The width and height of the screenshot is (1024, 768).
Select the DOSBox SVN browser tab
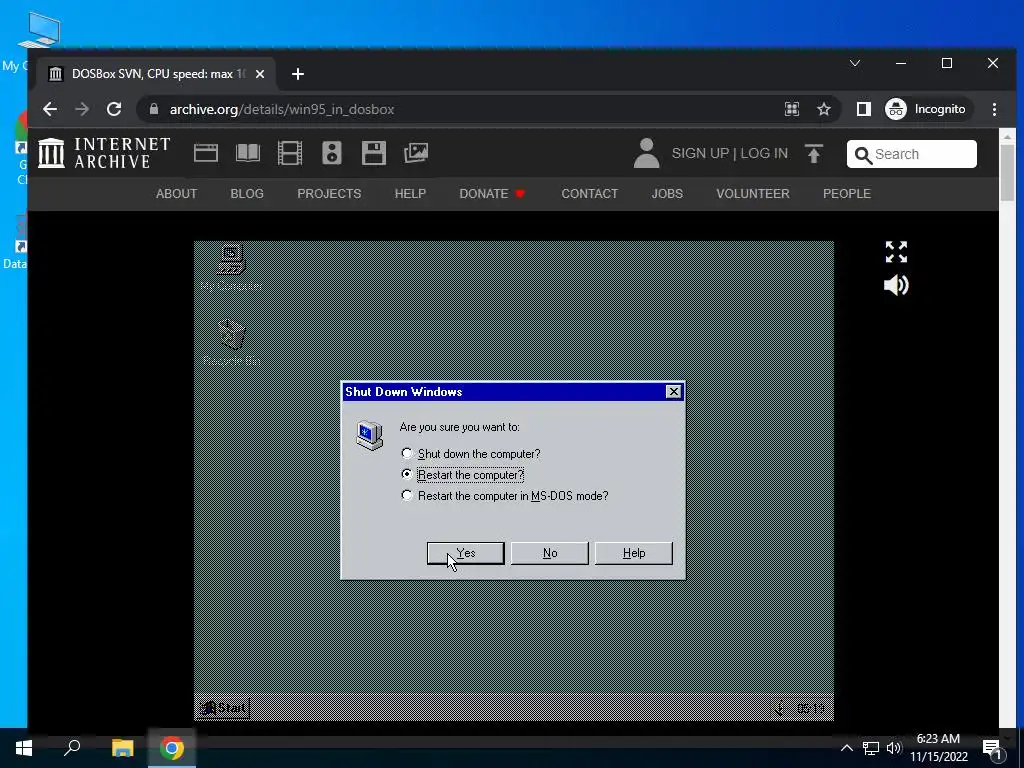[155, 74]
